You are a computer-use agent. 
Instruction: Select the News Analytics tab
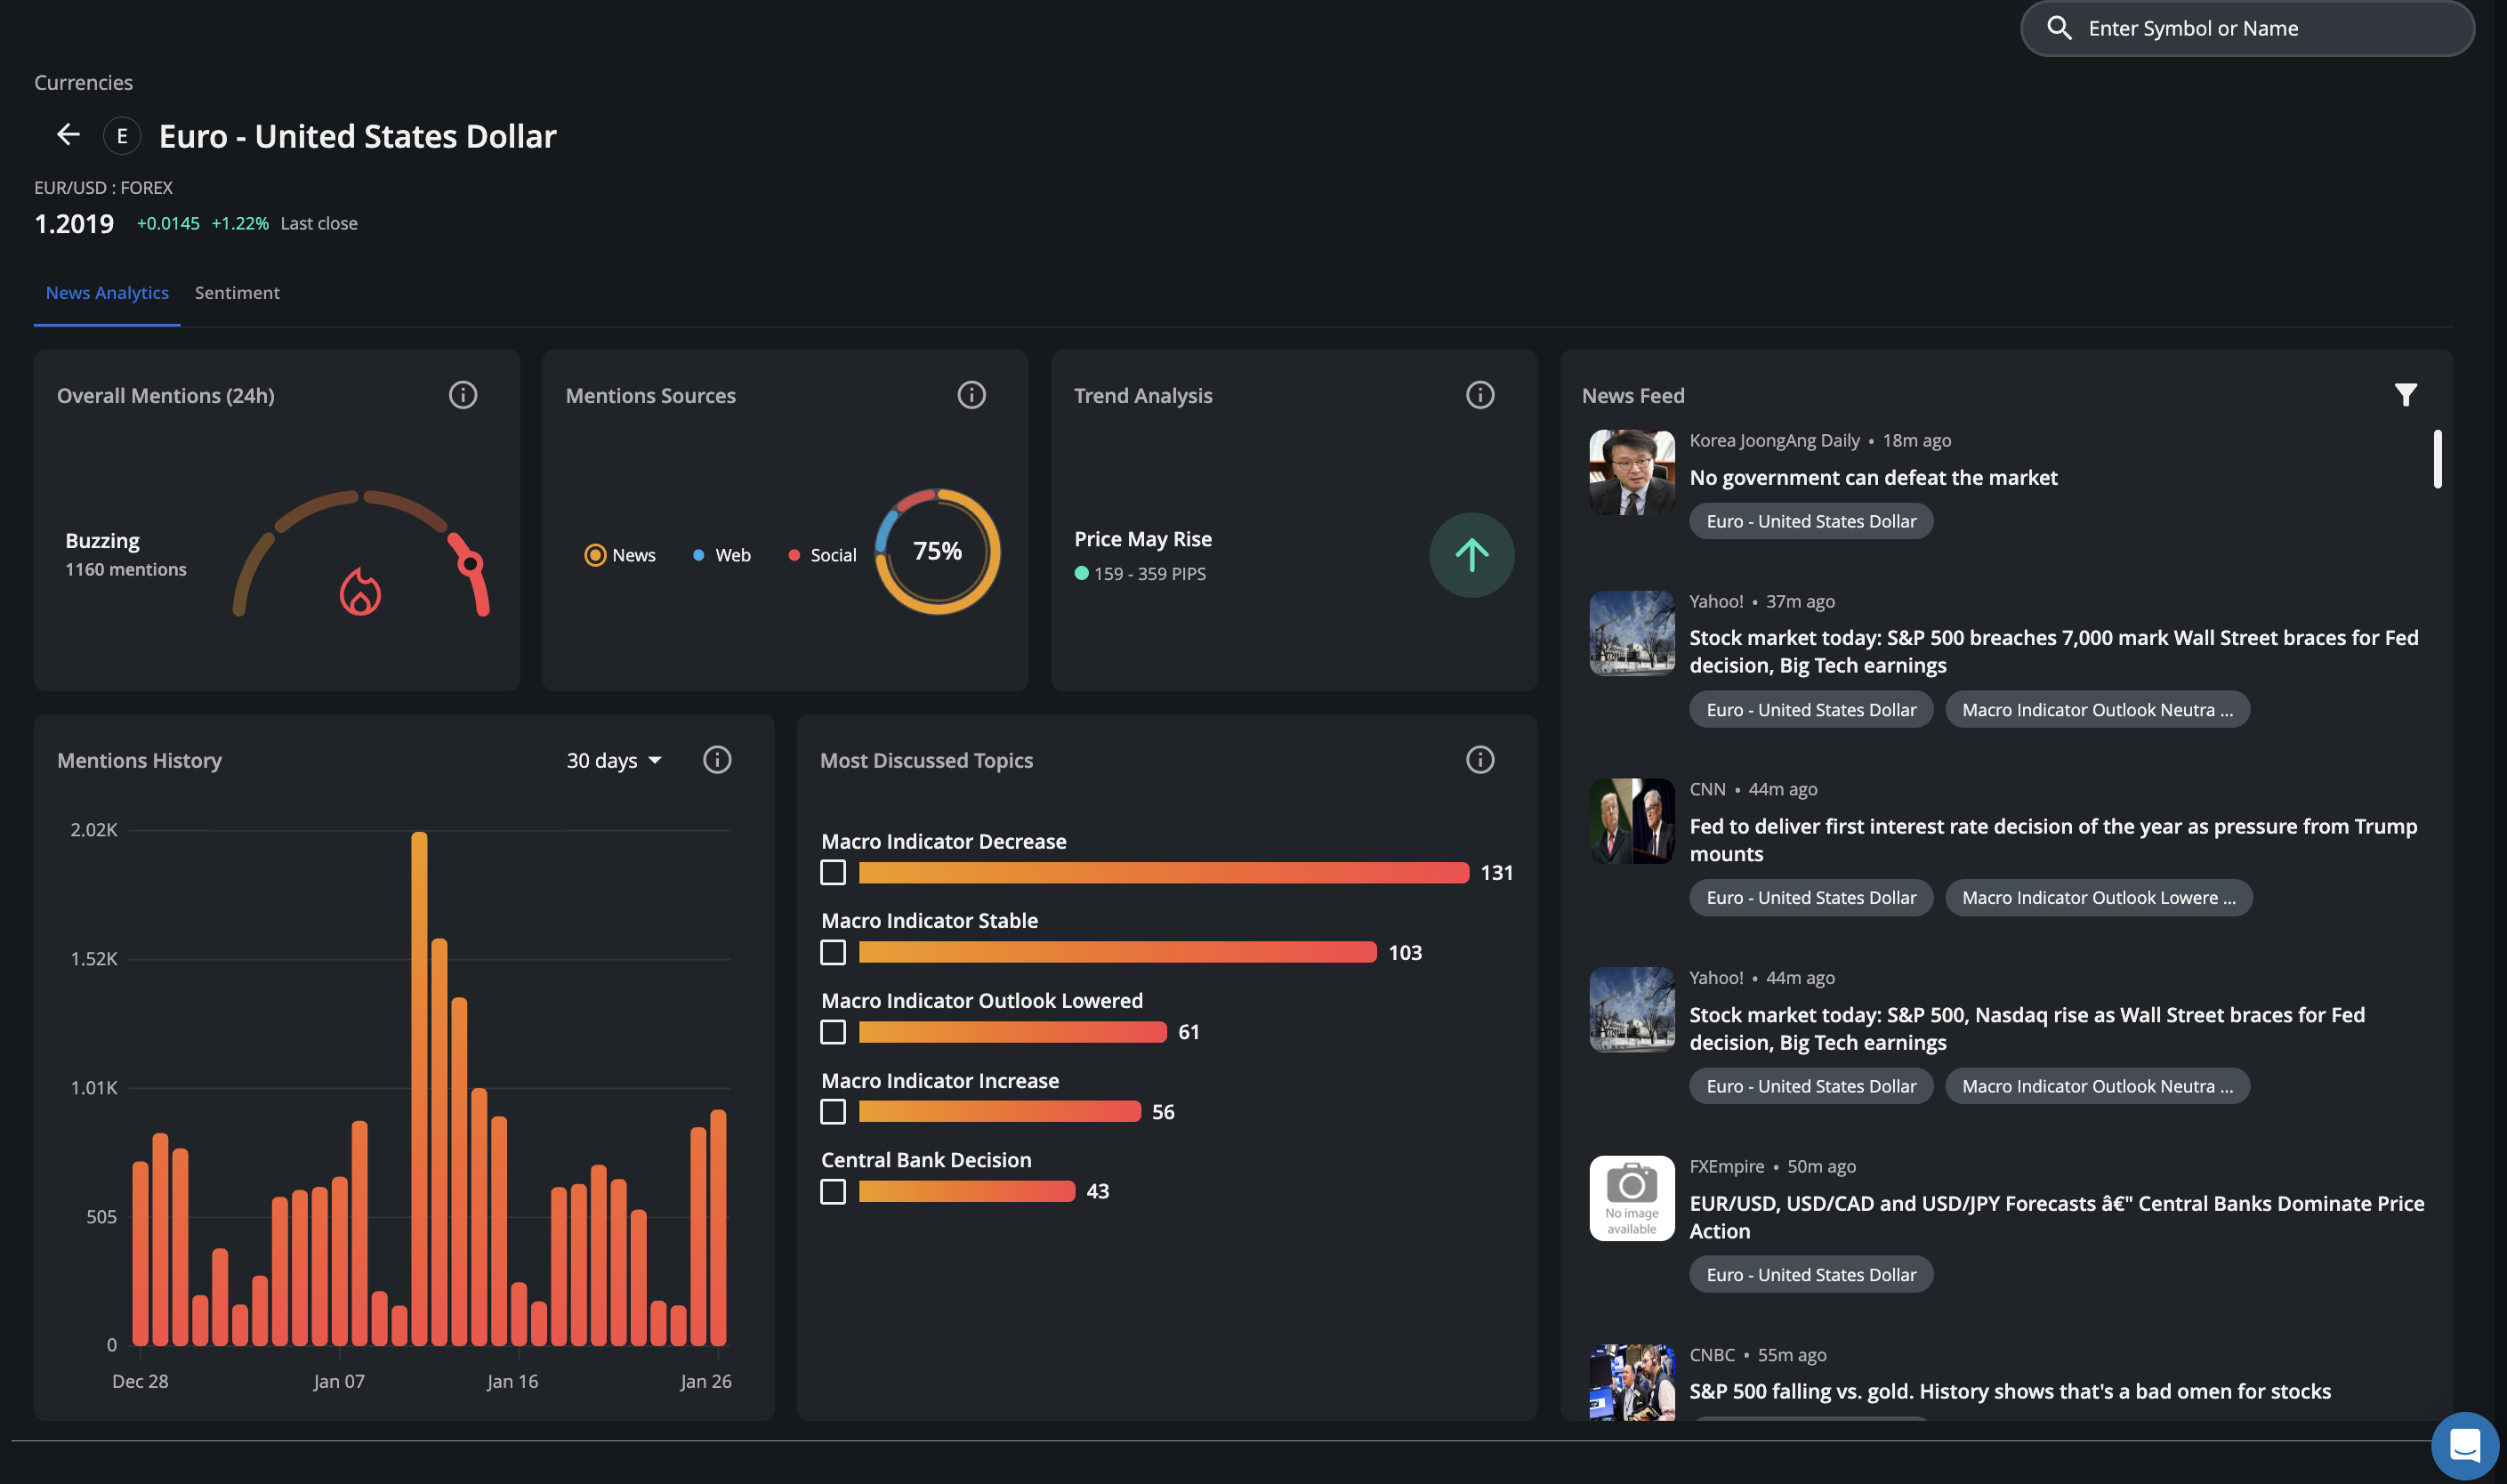pyautogui.click(x=107, y=293)
